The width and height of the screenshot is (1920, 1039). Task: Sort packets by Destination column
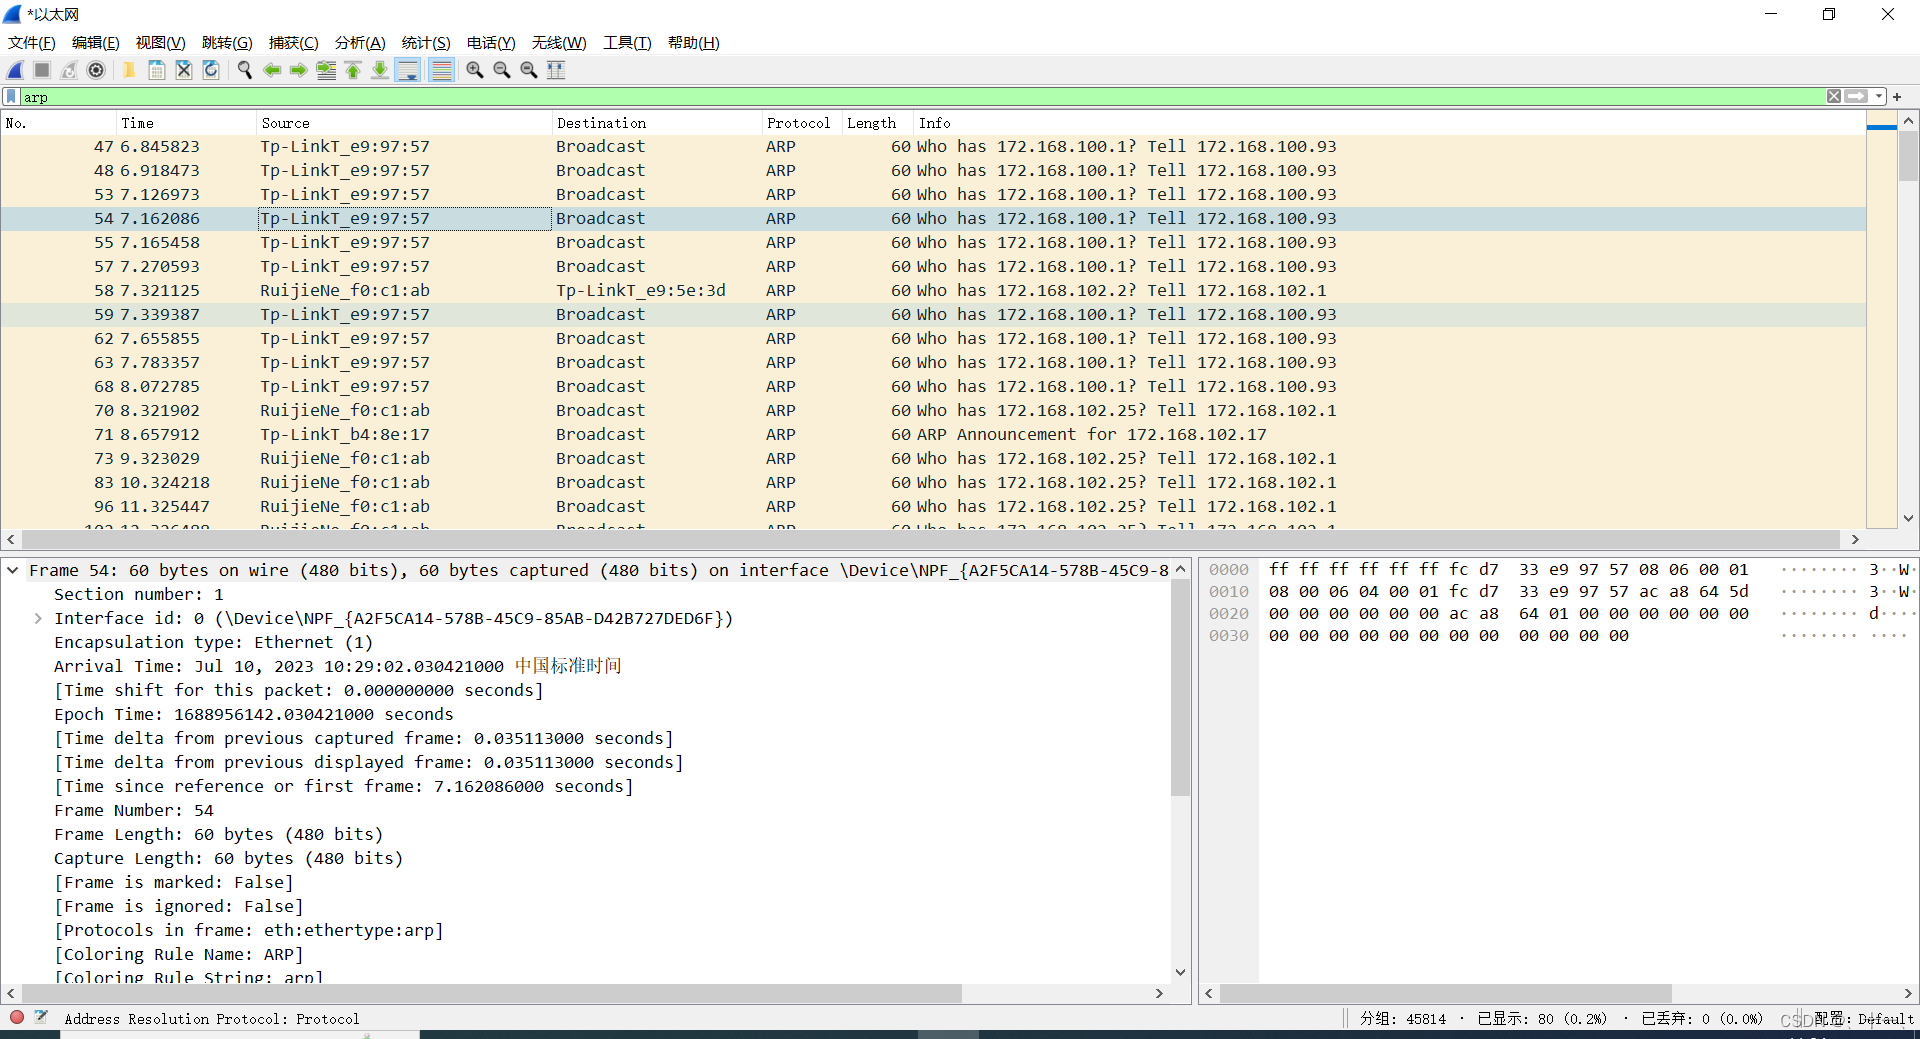657,123
